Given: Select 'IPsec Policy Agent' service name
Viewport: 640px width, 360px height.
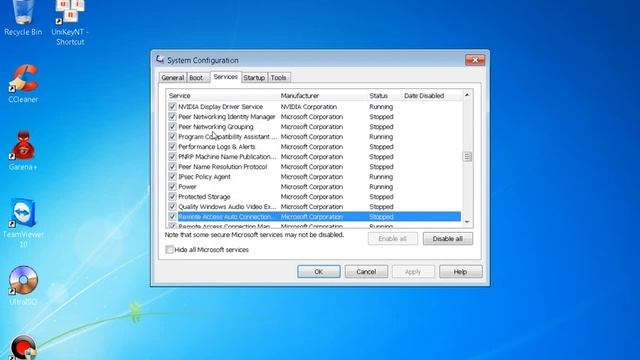Looking at the screenshot, I should (204, 177).
